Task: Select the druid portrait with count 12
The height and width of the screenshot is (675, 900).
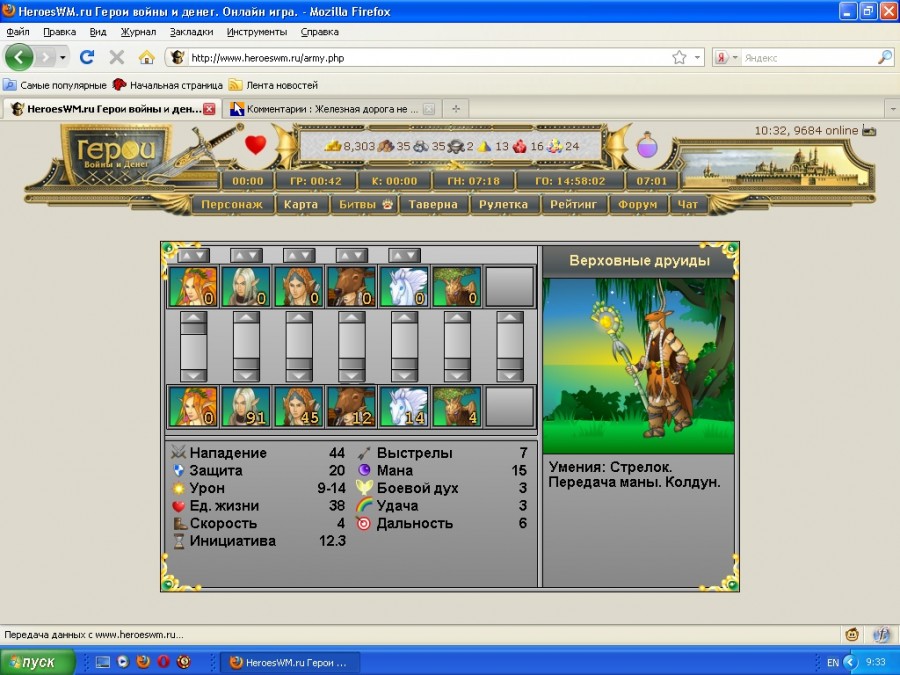Action: (x=351, y=406)
